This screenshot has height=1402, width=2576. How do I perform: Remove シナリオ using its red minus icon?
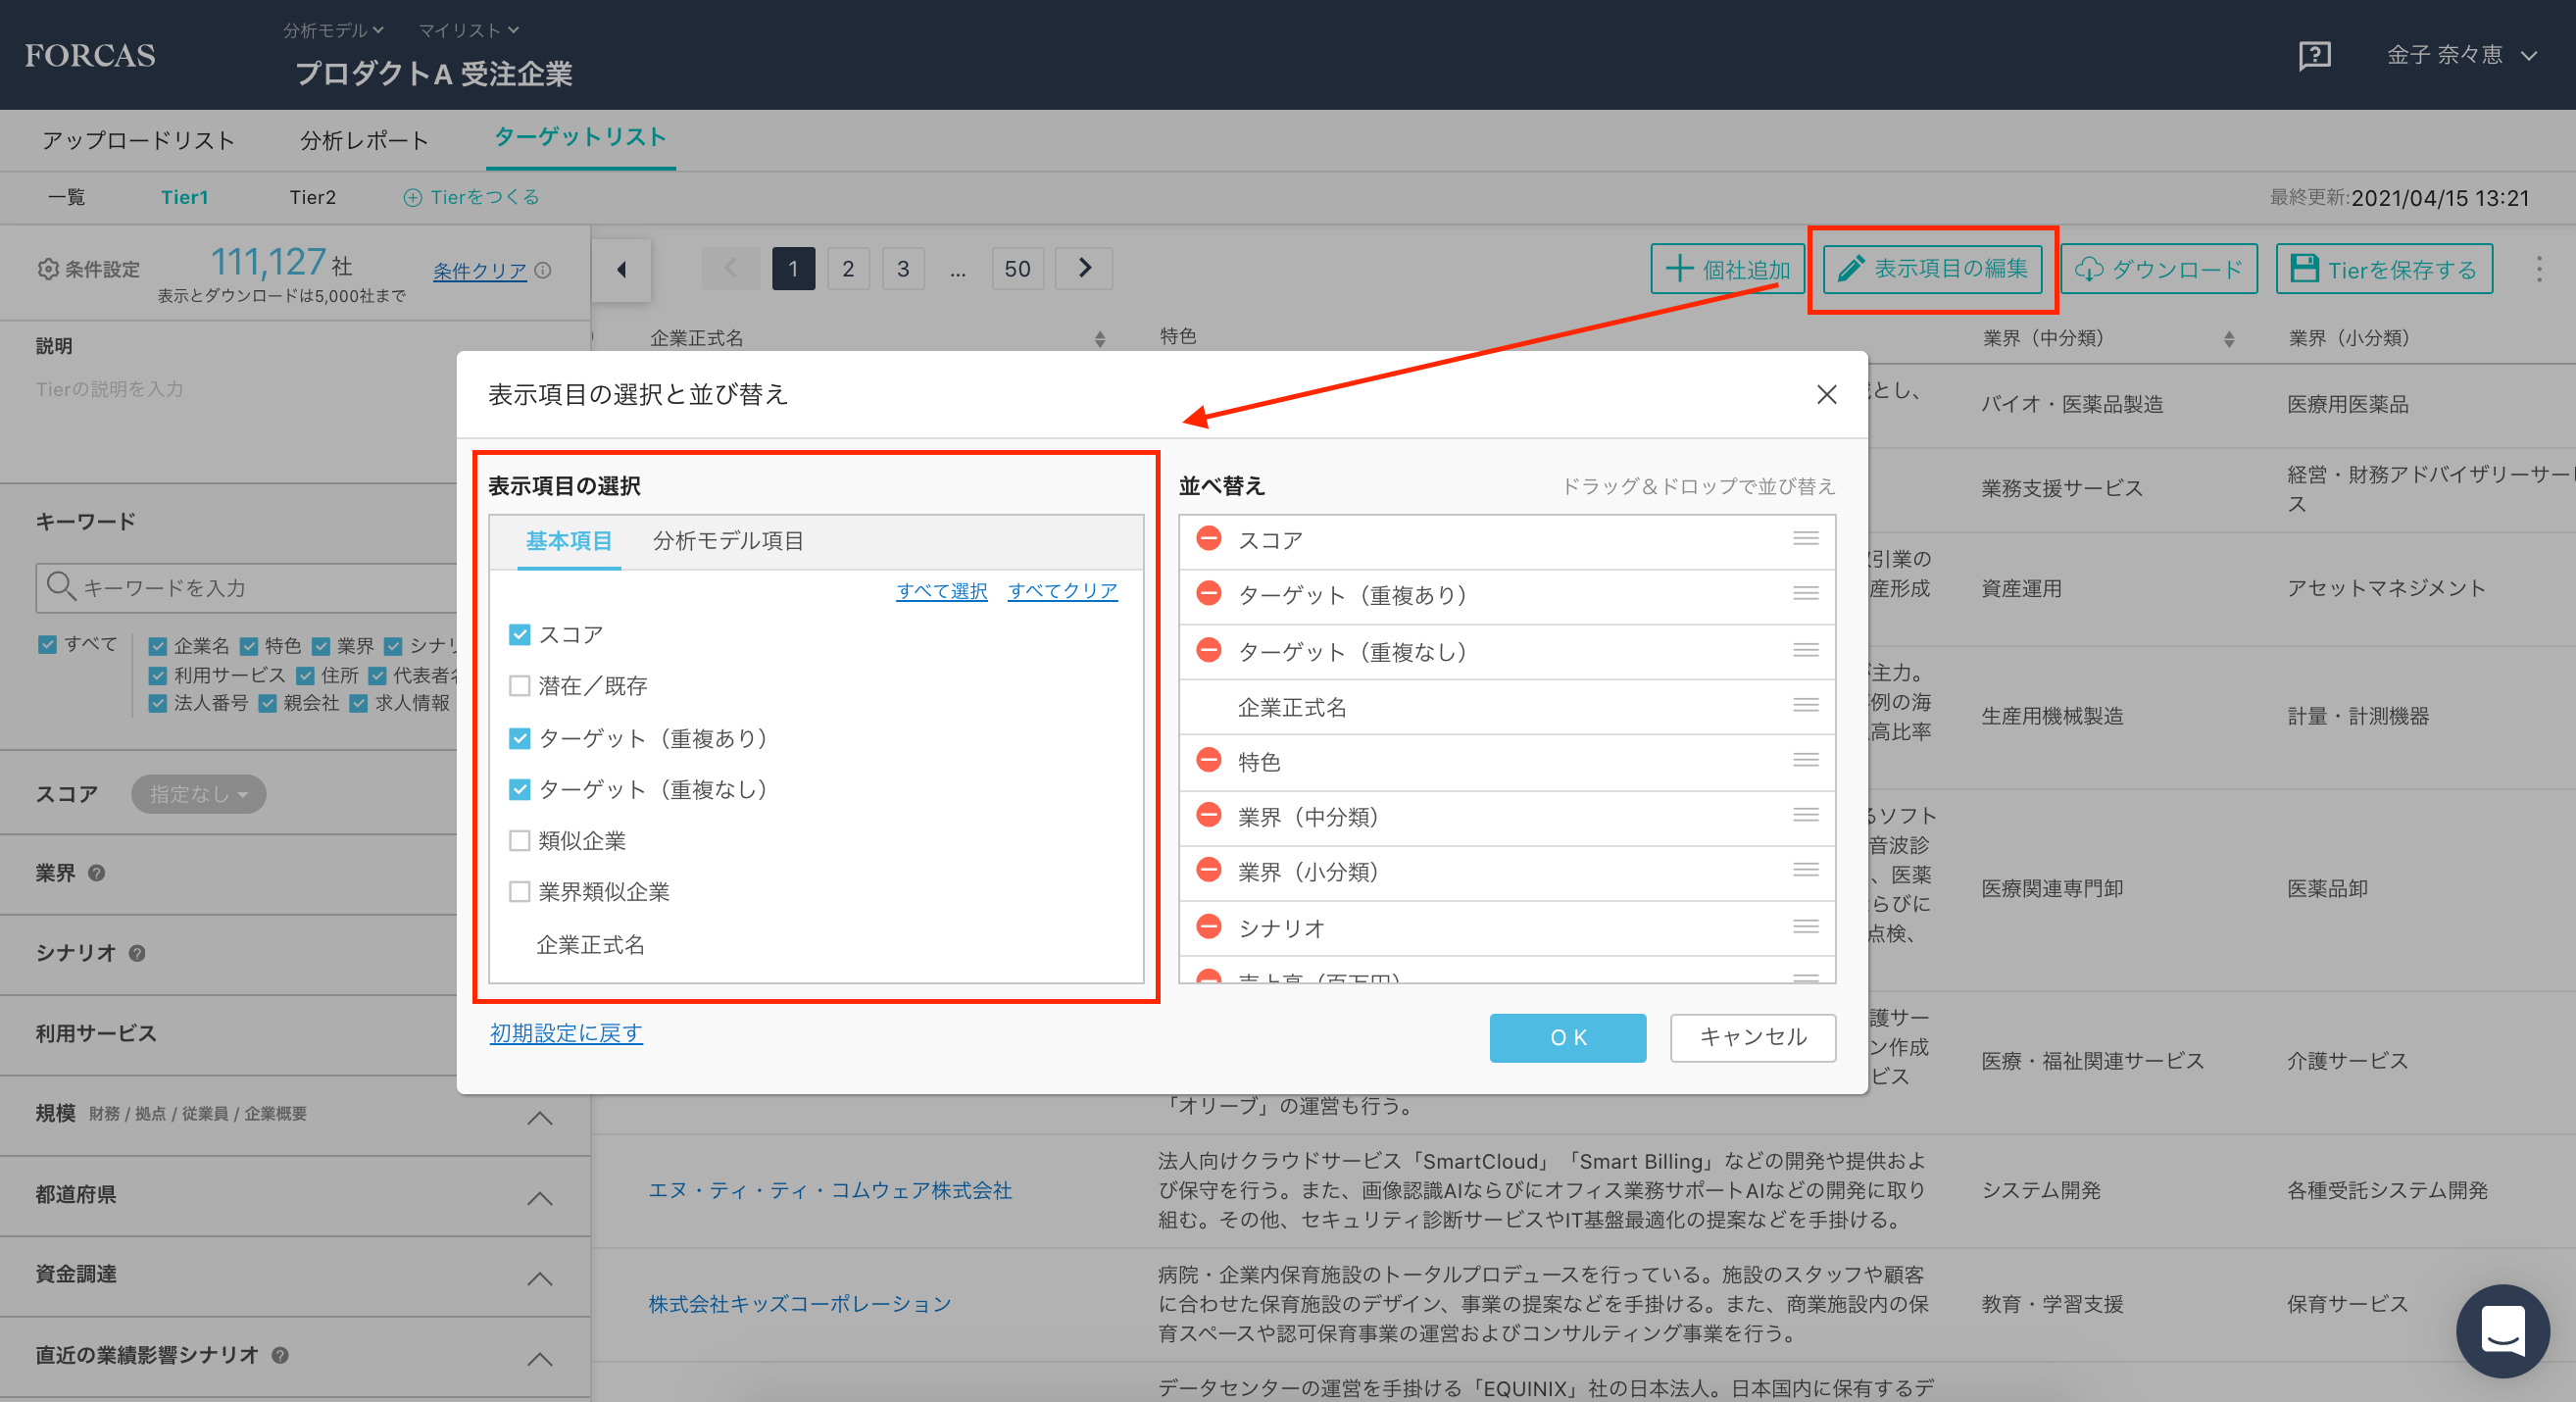point(1209,927)
